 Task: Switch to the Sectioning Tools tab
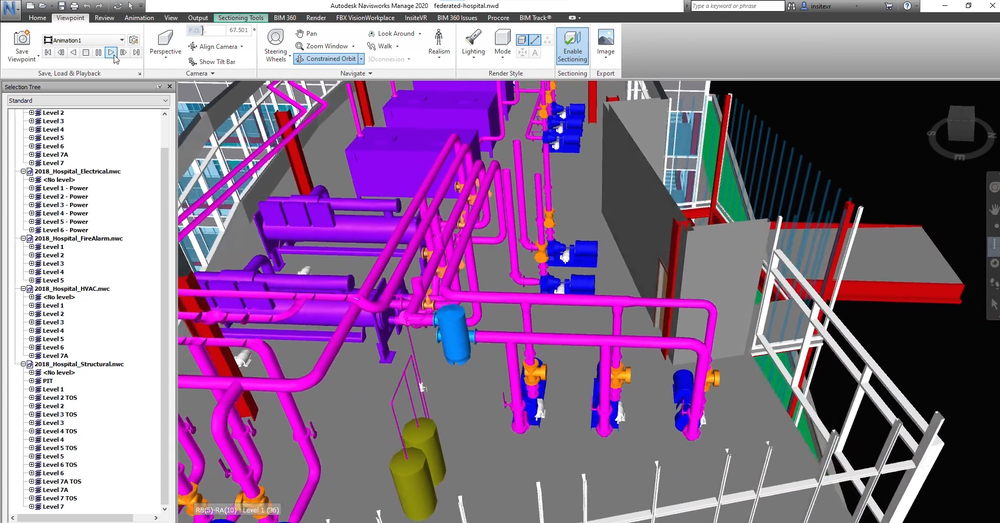(x=240, y=18)
